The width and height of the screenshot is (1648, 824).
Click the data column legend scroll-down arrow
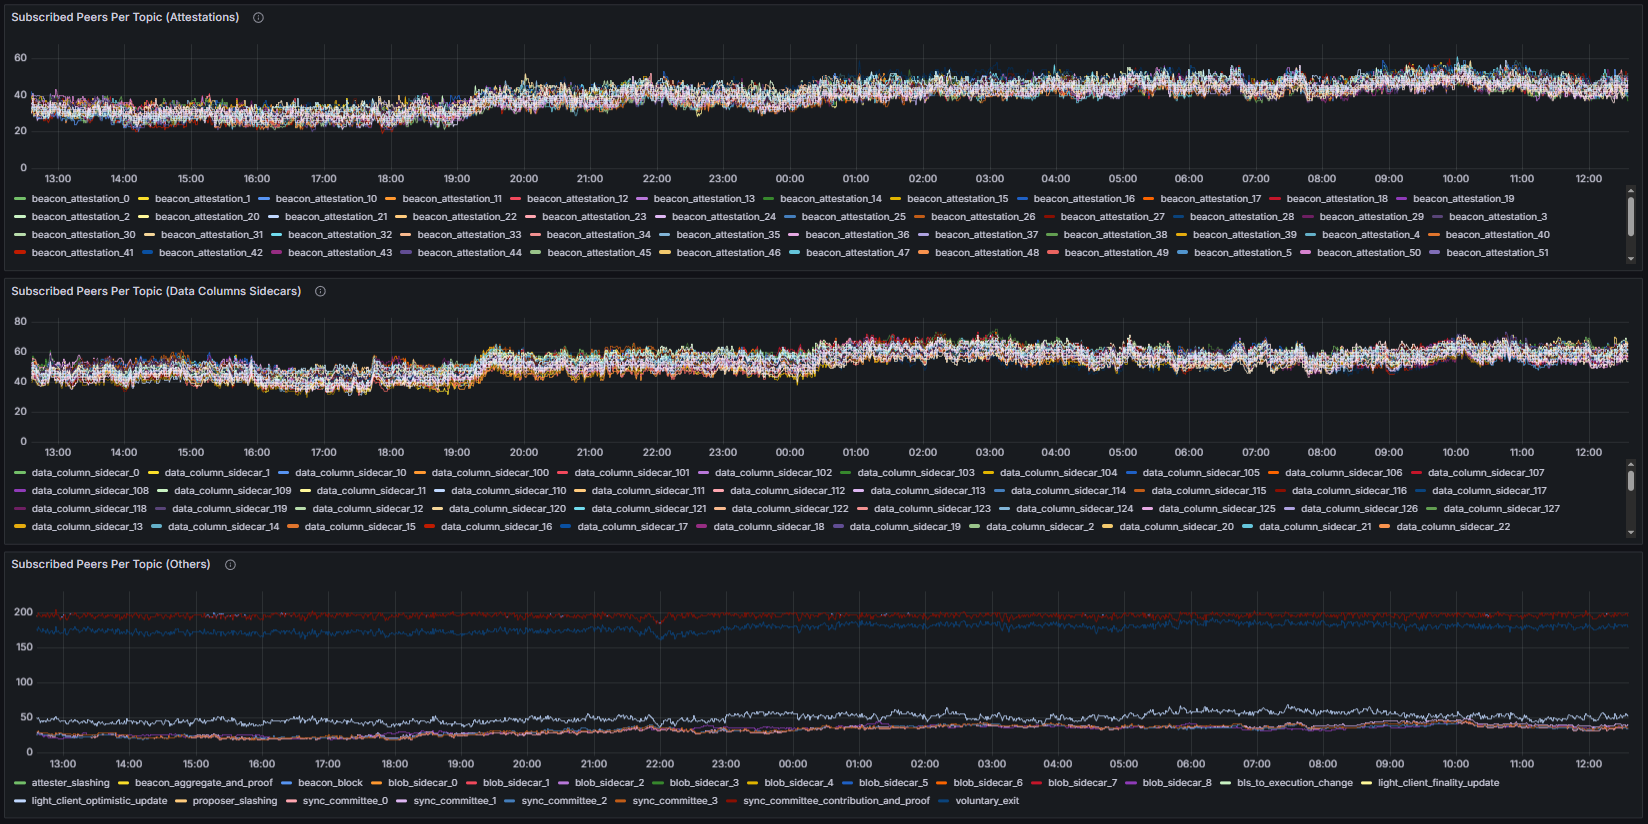tap(1631, 533)
